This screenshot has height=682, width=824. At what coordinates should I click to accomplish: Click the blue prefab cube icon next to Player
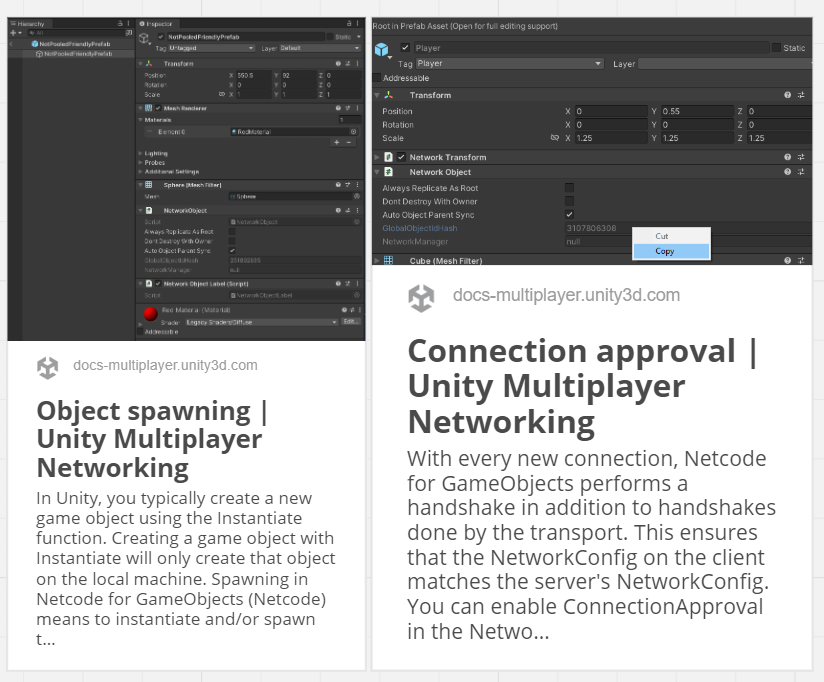click(x=382, y=48)
